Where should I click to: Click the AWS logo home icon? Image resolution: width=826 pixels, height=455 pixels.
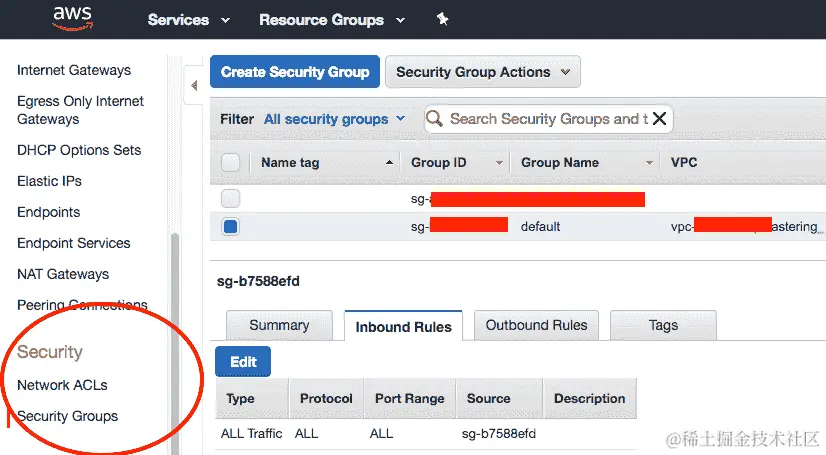[x=73, y=18]
